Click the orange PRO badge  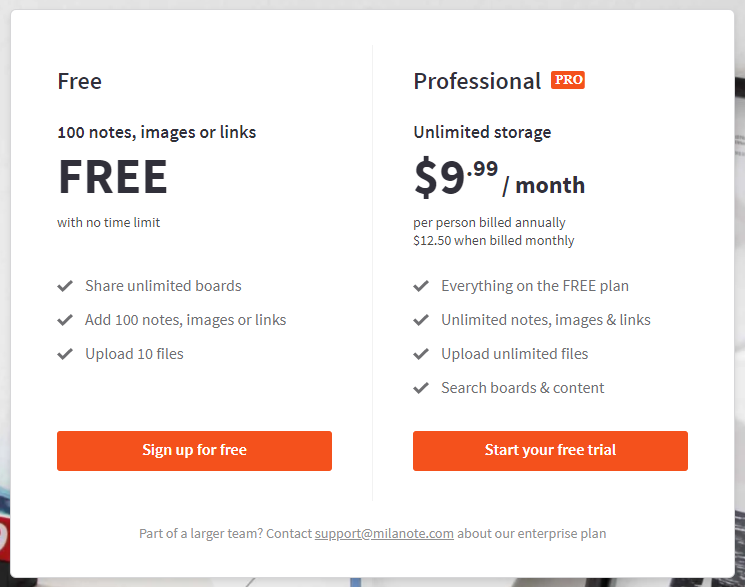568,80
